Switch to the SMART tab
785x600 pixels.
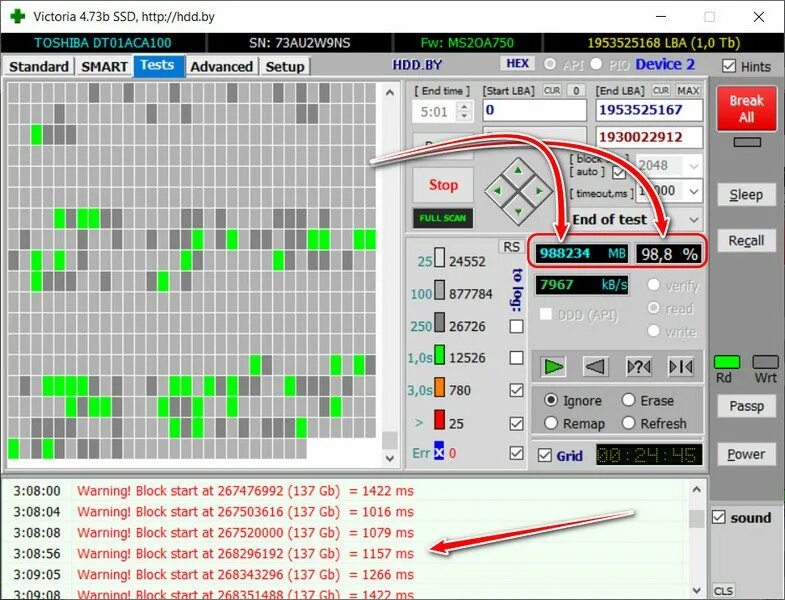(104, 67)
